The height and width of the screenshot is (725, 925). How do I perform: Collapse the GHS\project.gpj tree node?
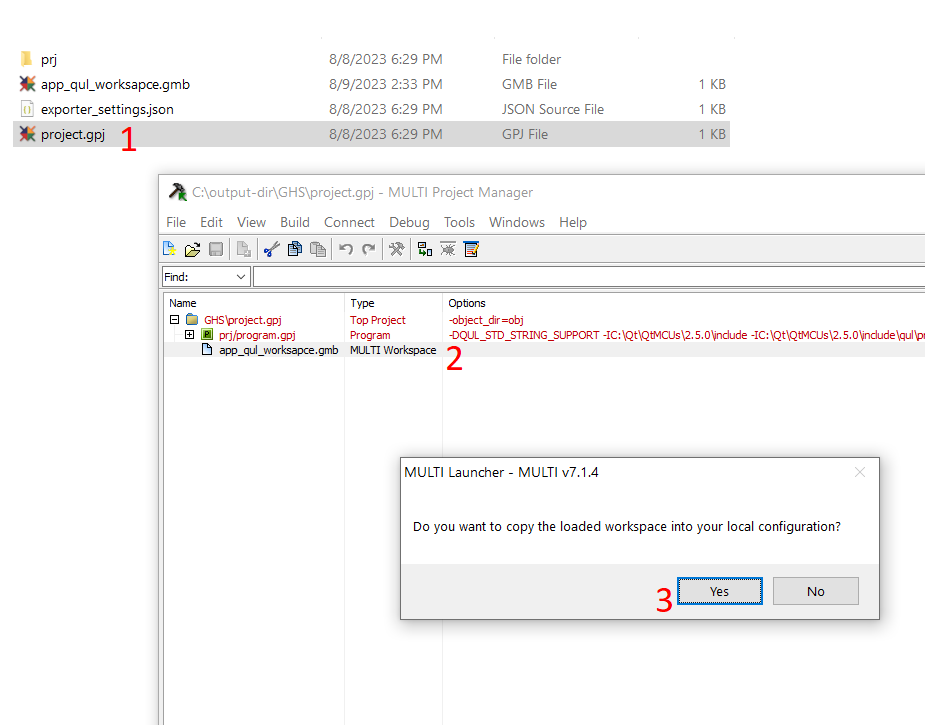[174, 319]
